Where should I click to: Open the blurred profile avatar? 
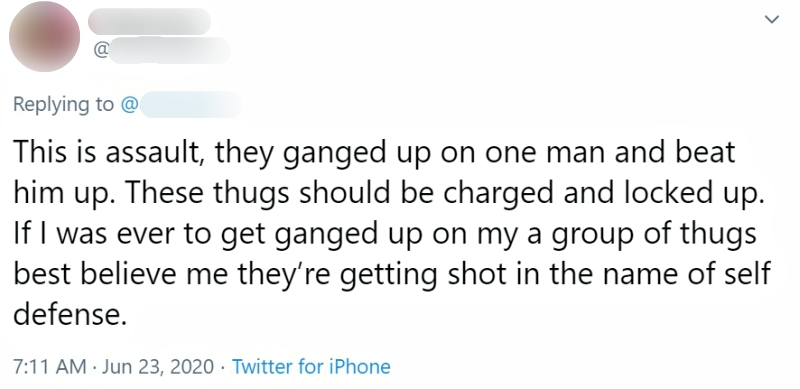(44, 36)
